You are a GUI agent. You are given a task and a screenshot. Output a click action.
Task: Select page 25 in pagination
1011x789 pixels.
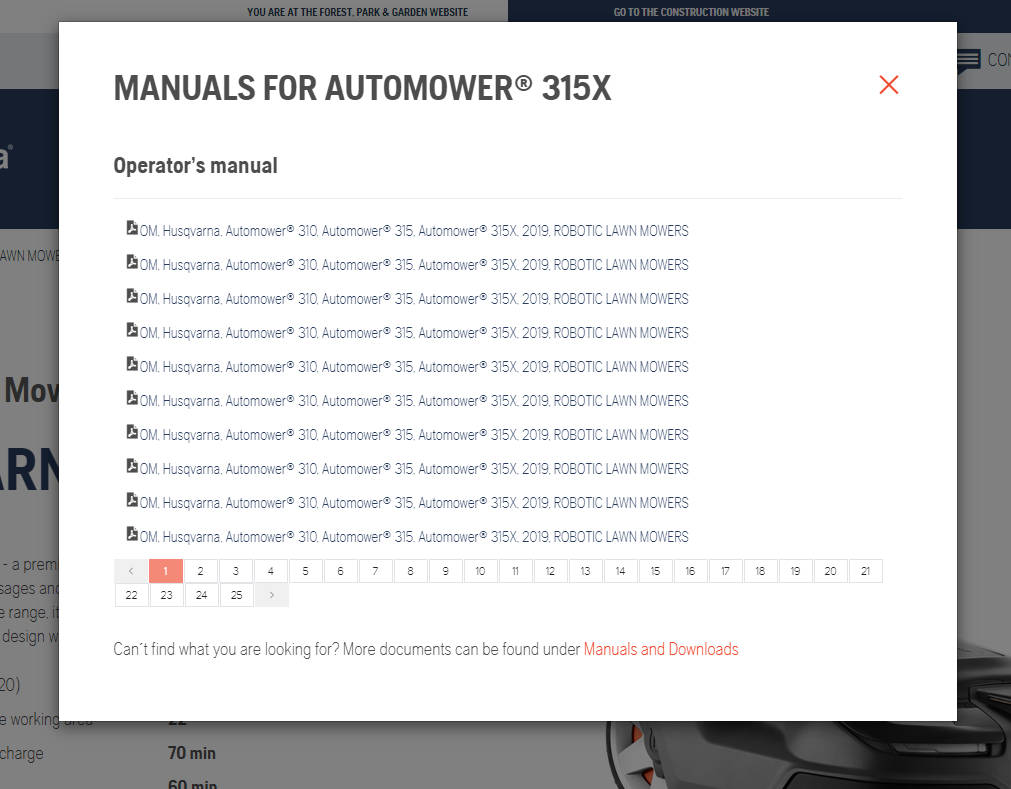point(236,595)
